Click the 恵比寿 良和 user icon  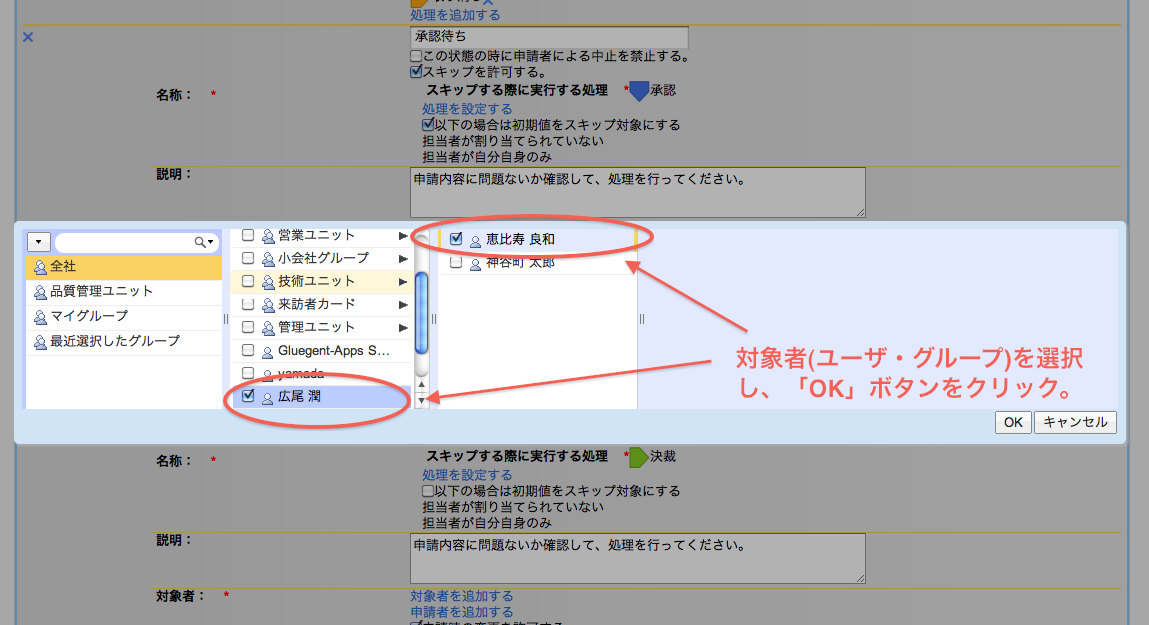pos(475,240)
